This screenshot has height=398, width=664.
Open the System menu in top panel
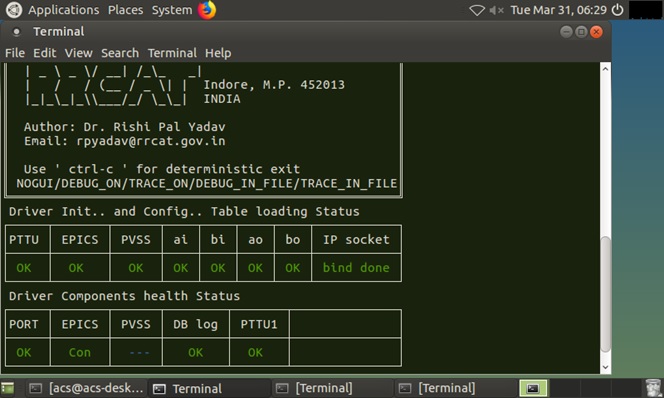(x=172, y=10)
